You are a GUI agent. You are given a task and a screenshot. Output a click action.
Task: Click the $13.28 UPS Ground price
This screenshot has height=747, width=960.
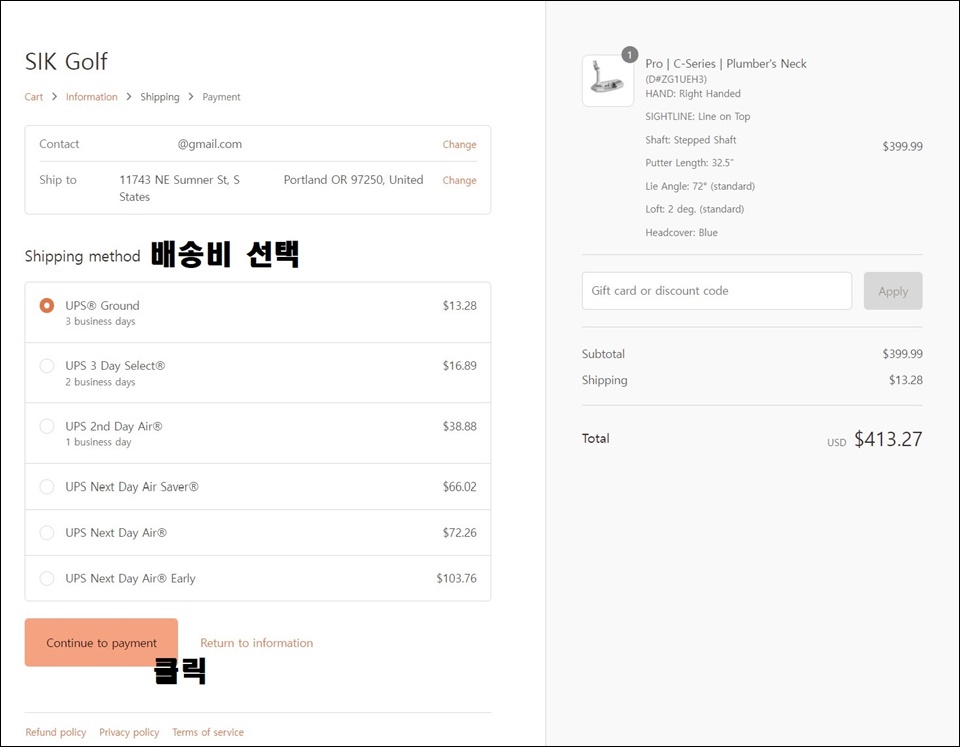[x=459, y=306]
